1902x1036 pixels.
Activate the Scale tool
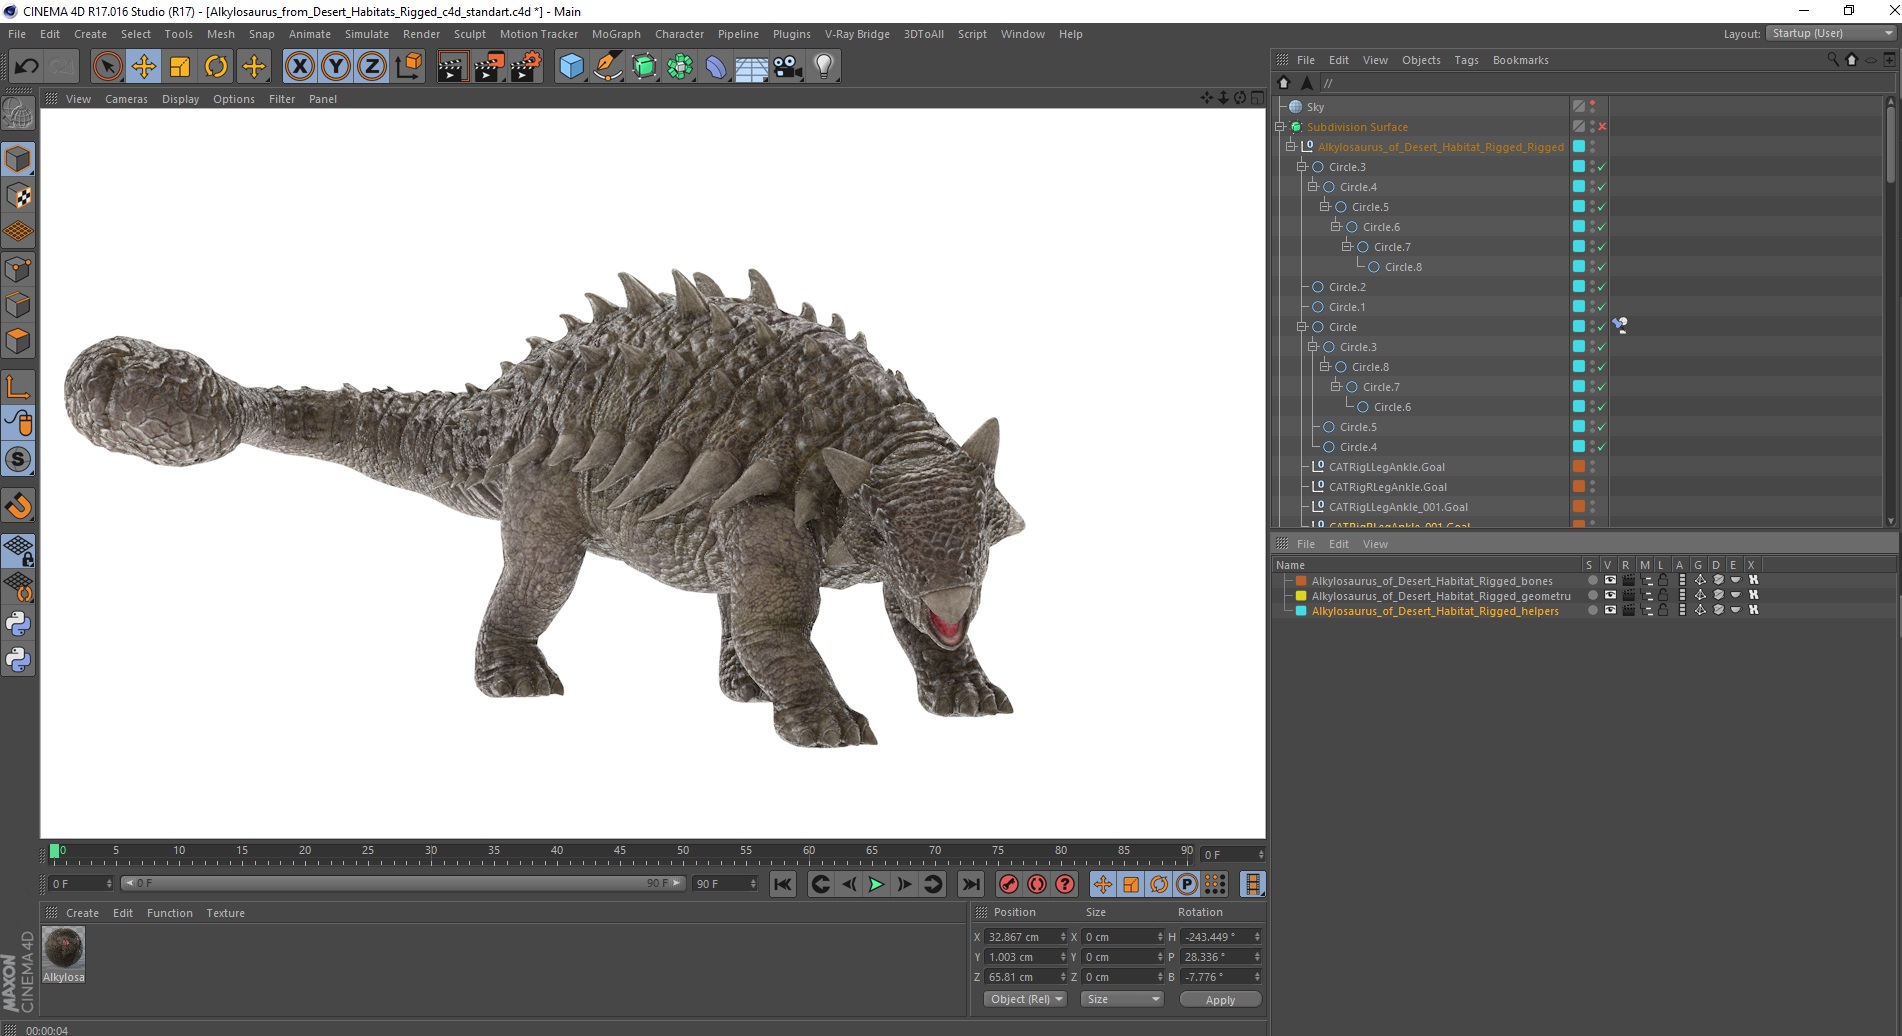[180, 67]
